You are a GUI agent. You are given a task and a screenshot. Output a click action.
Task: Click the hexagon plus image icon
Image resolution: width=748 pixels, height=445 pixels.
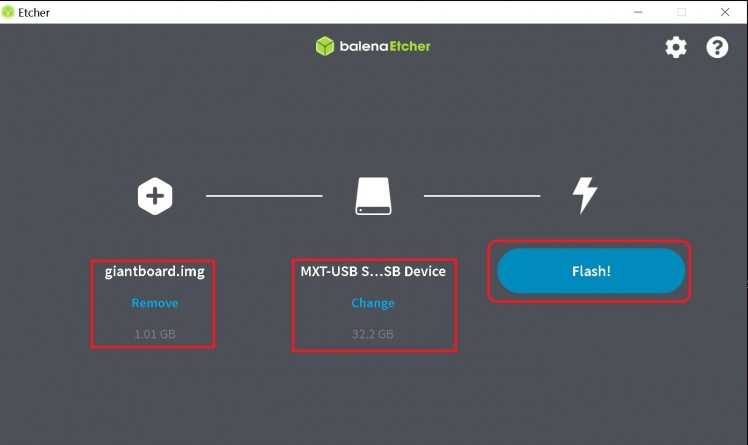155,196
